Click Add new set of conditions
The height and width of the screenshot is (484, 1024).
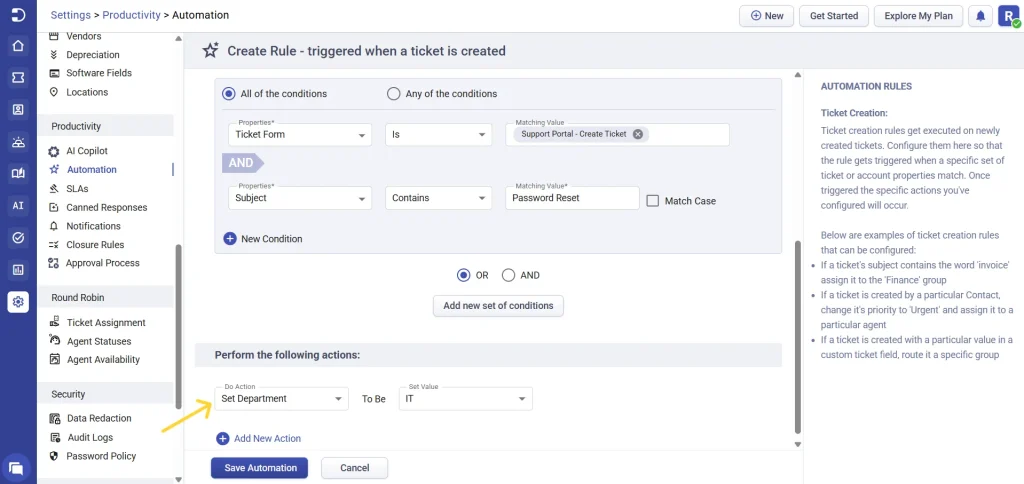498,306
